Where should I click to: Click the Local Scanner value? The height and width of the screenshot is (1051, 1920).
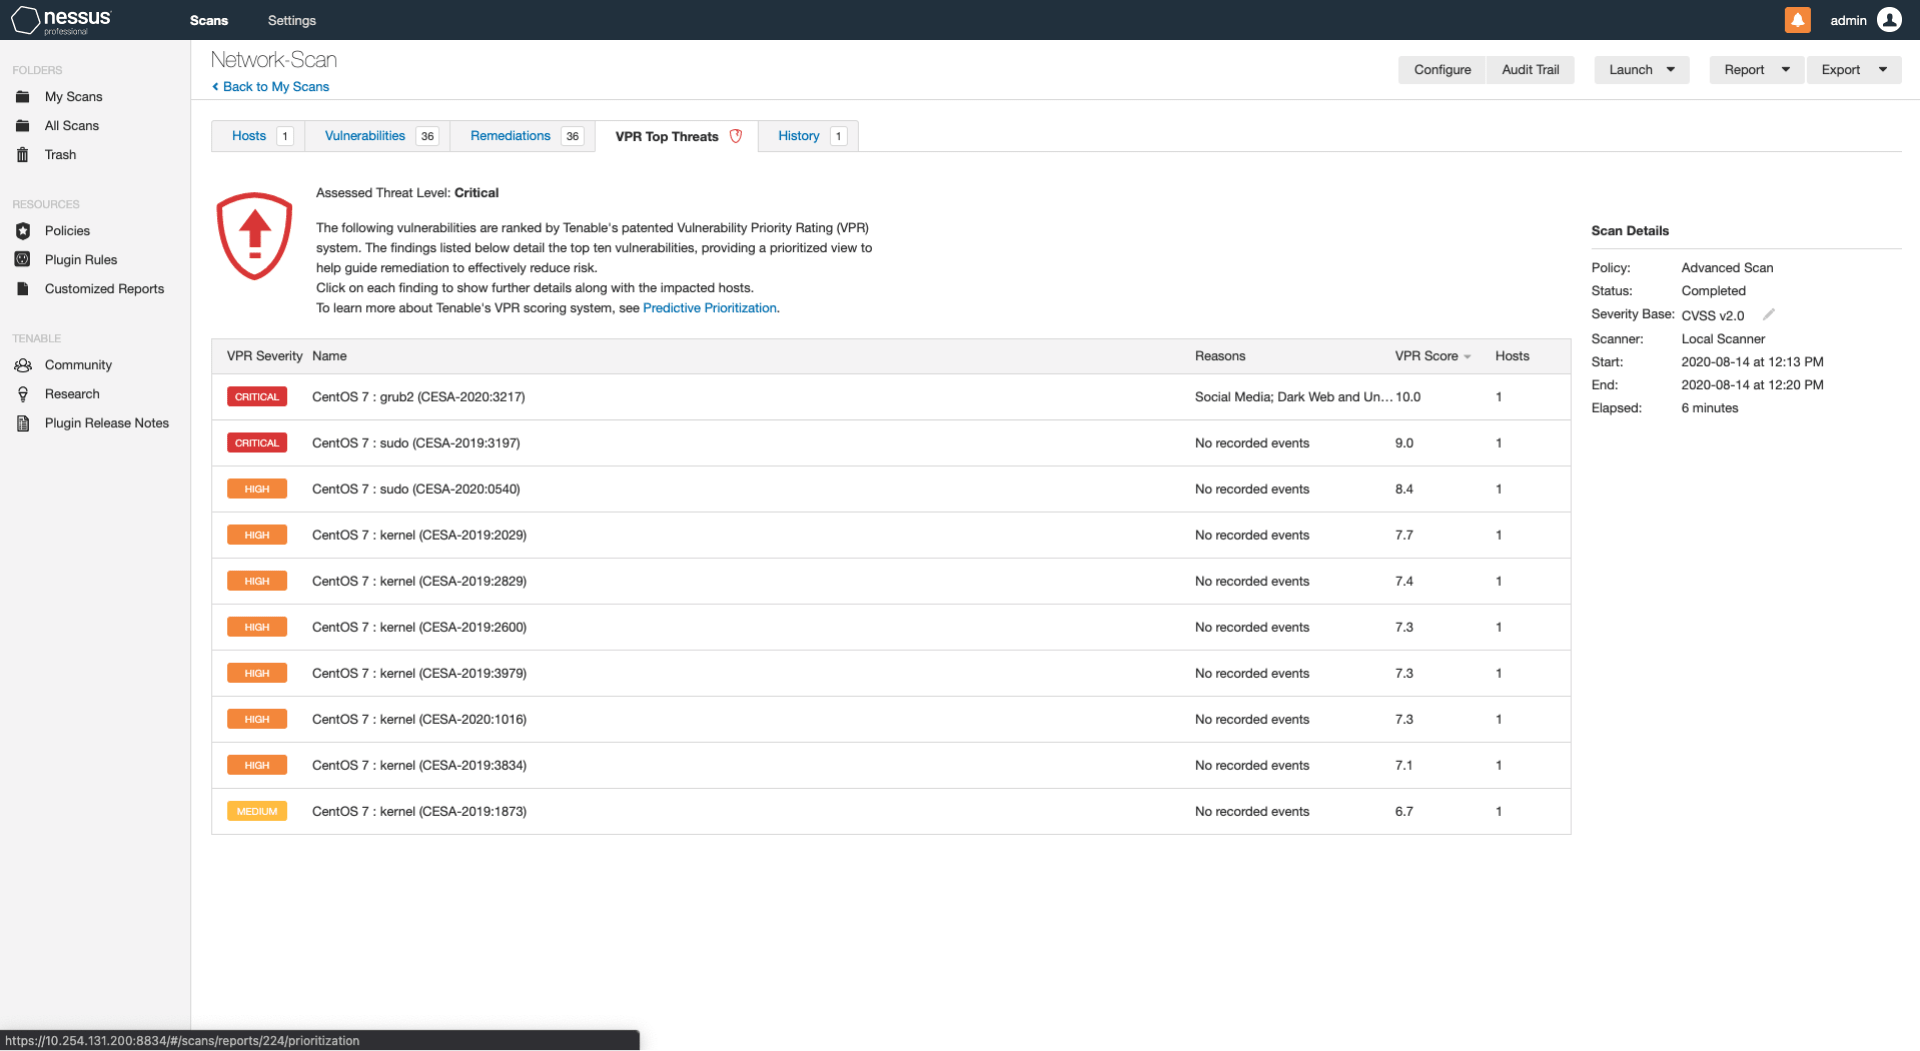point(1723,339)
